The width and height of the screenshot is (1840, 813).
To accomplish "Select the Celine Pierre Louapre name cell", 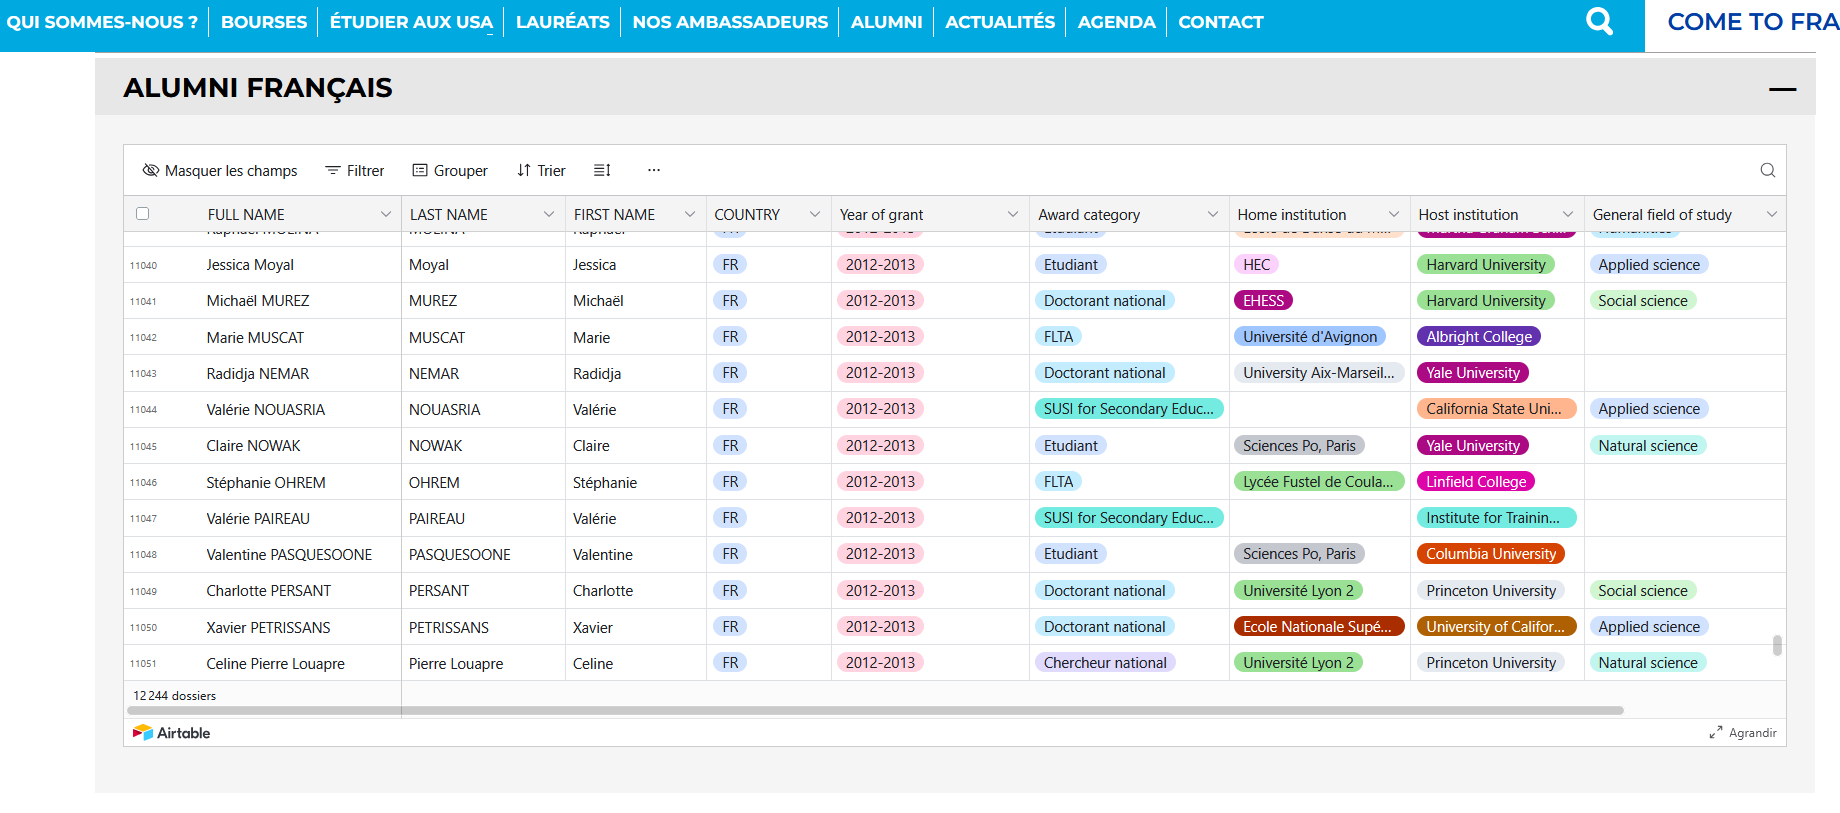I will click(x=276, y=664).
